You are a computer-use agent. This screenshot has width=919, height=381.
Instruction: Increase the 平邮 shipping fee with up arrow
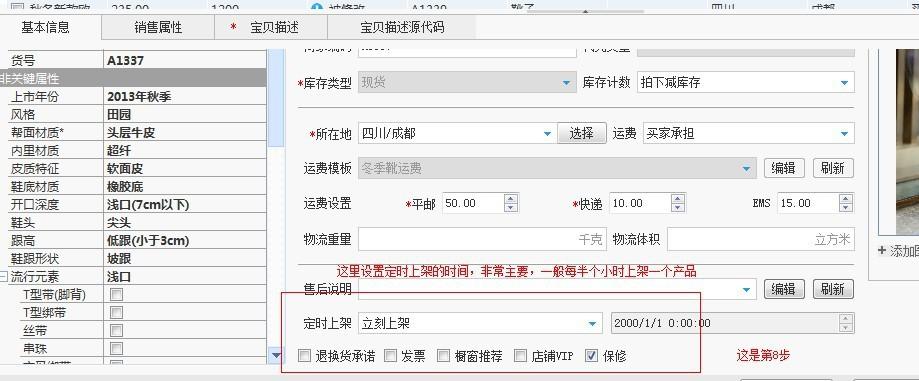click(511, 199)
